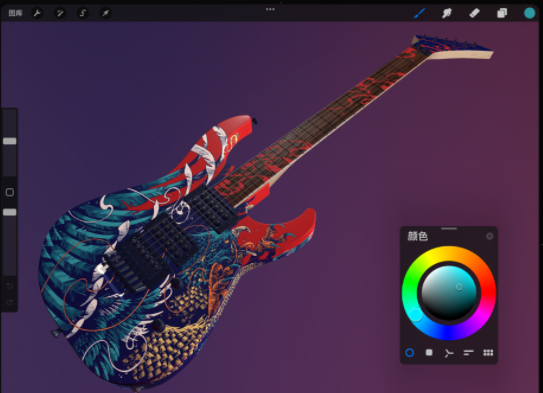Select the Eraser tool
This screenshot has width=543, height=393.
(474, 13)
